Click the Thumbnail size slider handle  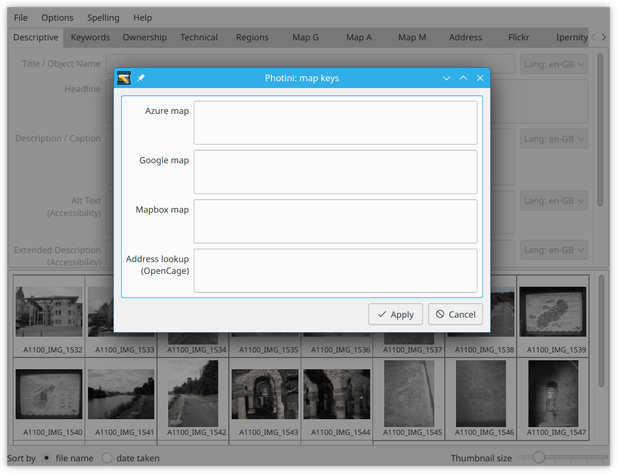coord(538,457)
